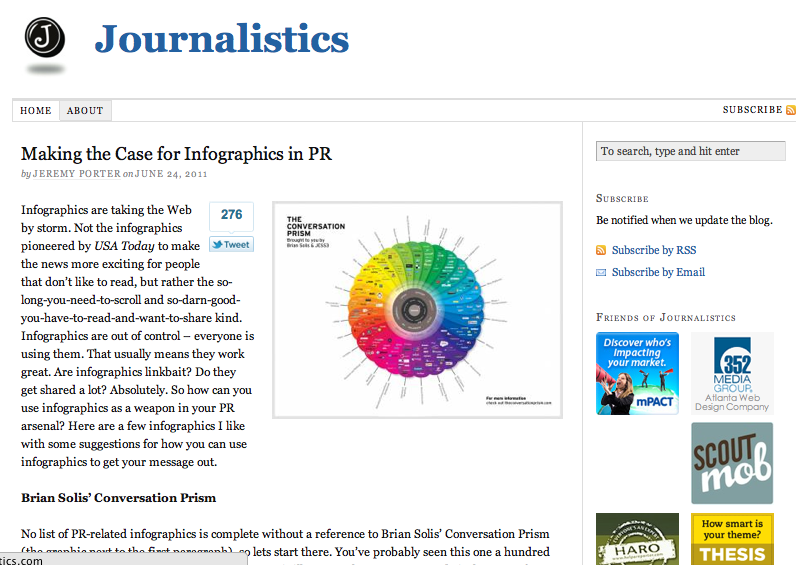Open the Scoutmob banner
The height and width of the screenshot is (565, 808).
click(x=732, y=463)
